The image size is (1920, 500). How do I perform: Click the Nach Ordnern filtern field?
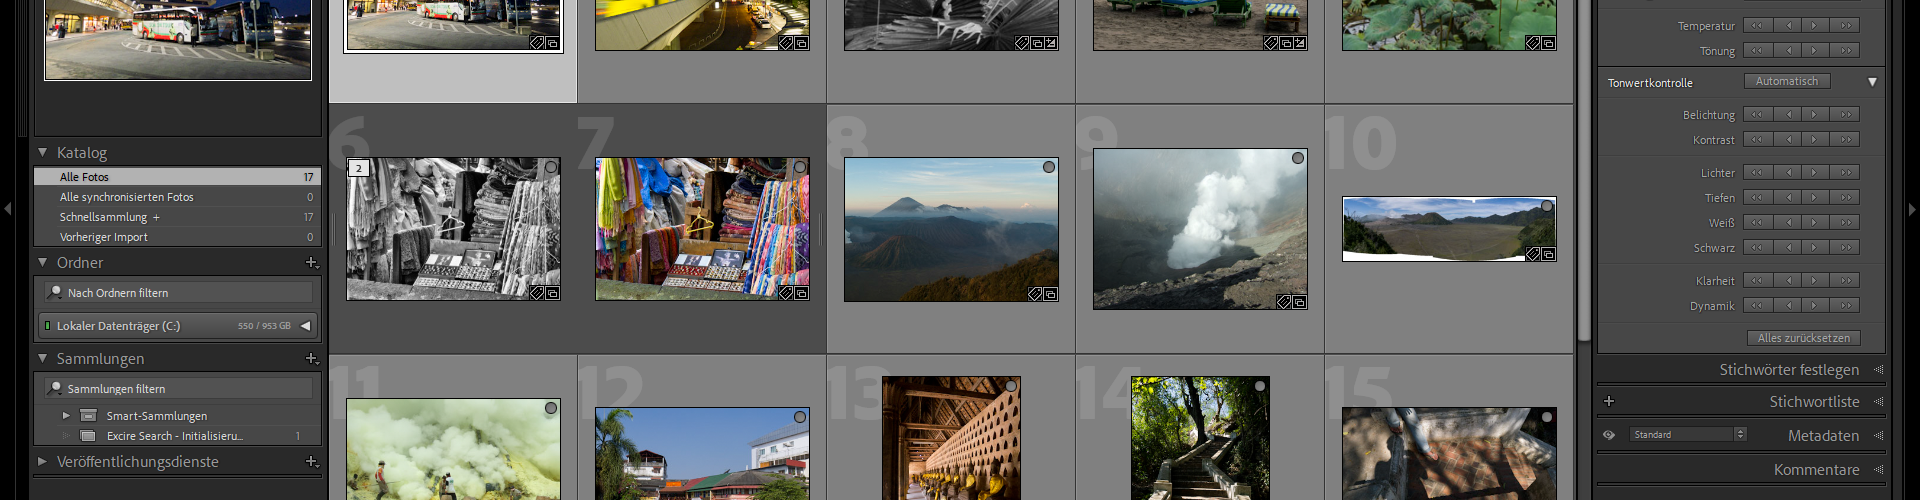[x=179, y=292]
